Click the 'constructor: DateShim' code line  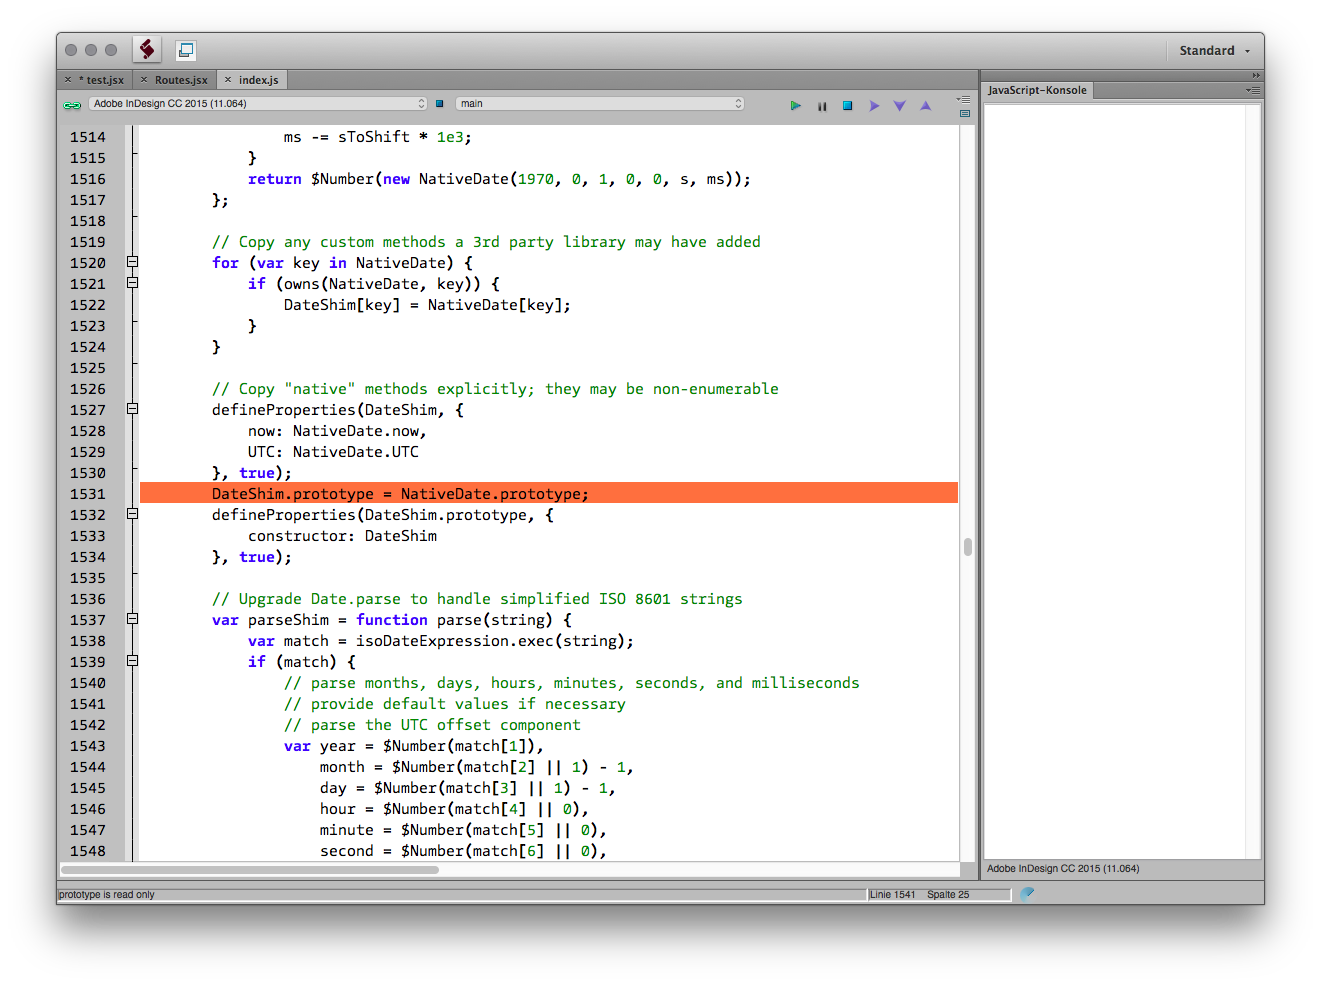[342, 536]
